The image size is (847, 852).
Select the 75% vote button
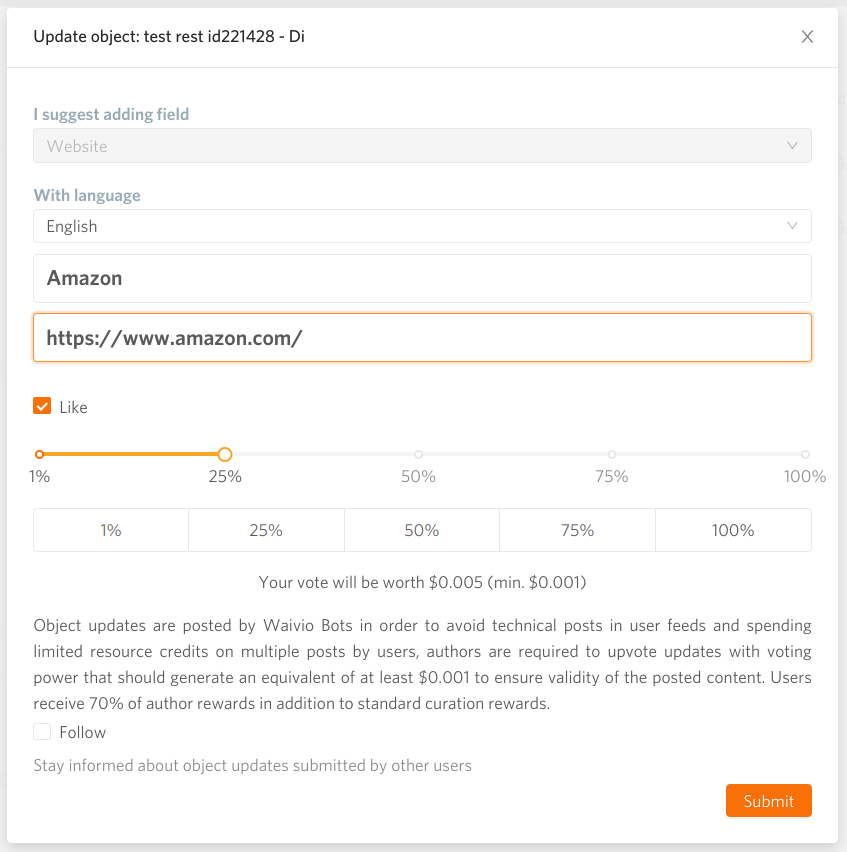point(578,530)
